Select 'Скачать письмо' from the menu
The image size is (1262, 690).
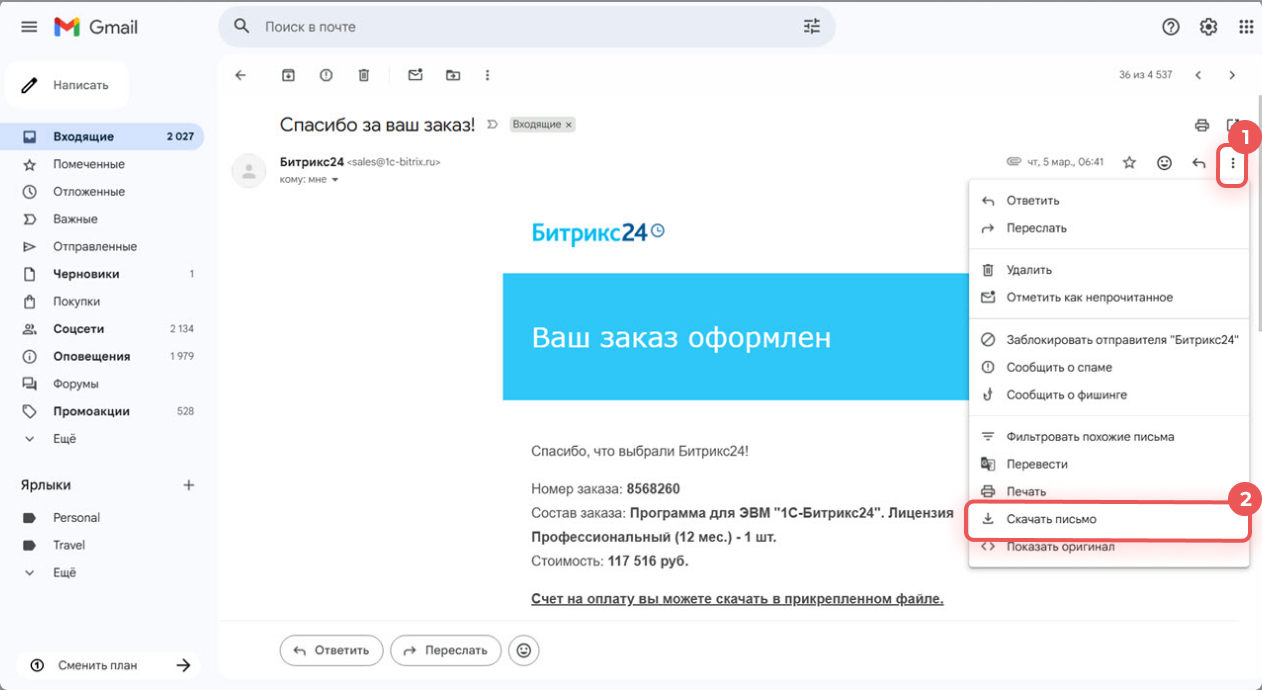[x=1051, y=519]
